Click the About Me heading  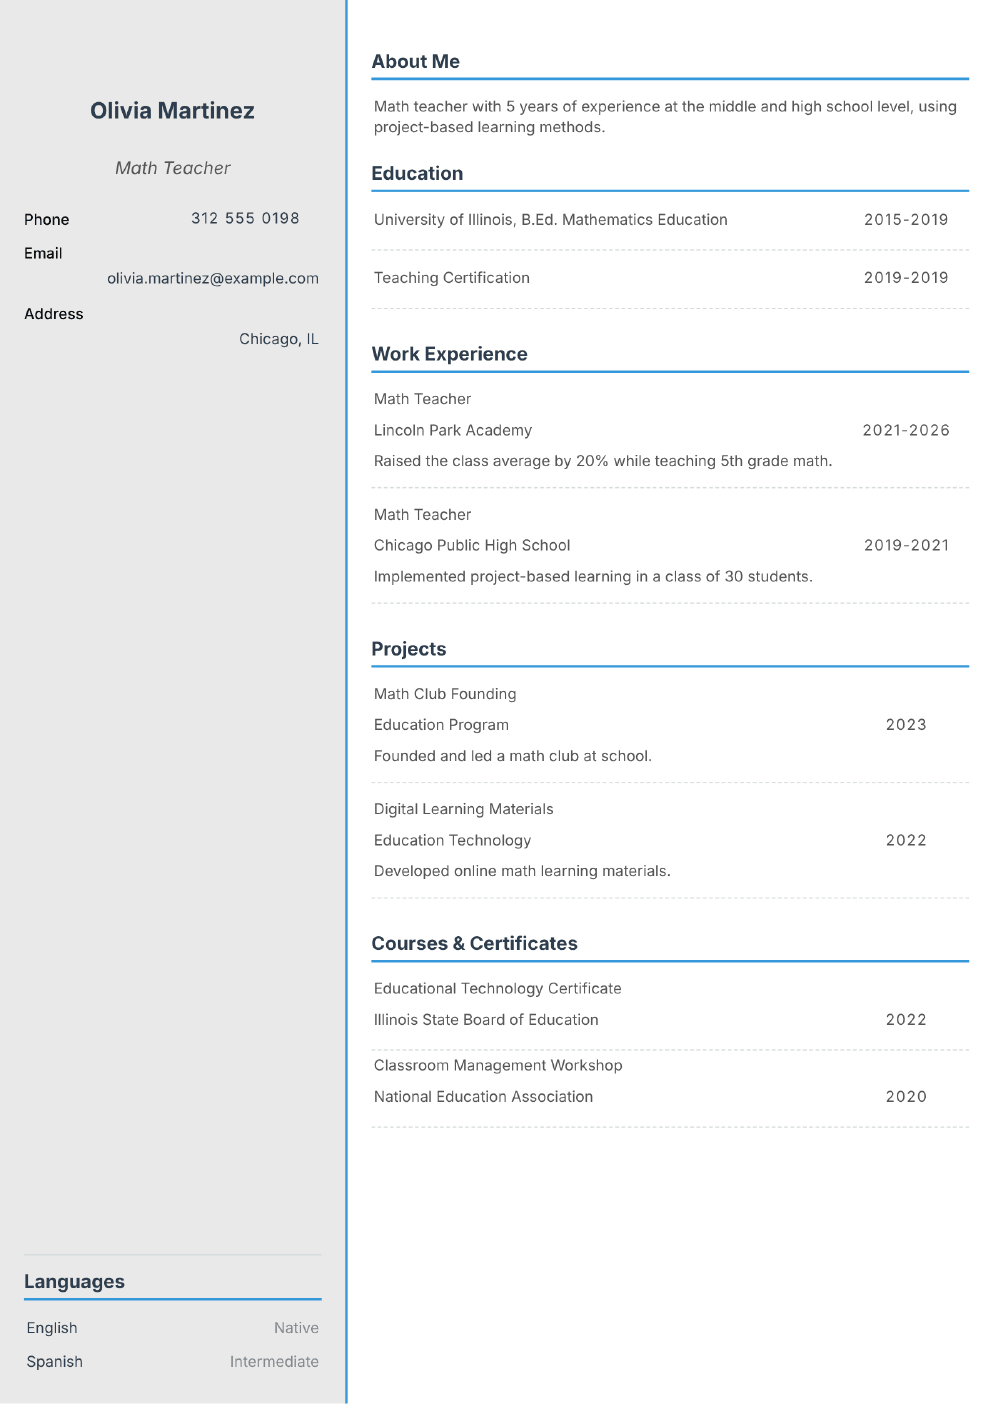[416, 61]
